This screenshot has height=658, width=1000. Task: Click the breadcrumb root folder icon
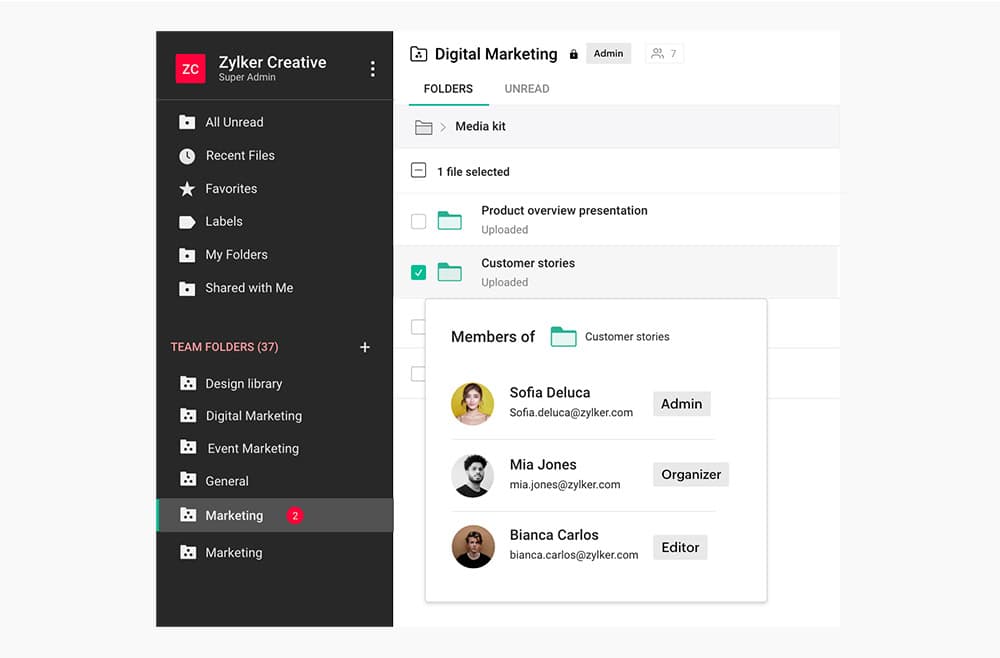point(423,127)
